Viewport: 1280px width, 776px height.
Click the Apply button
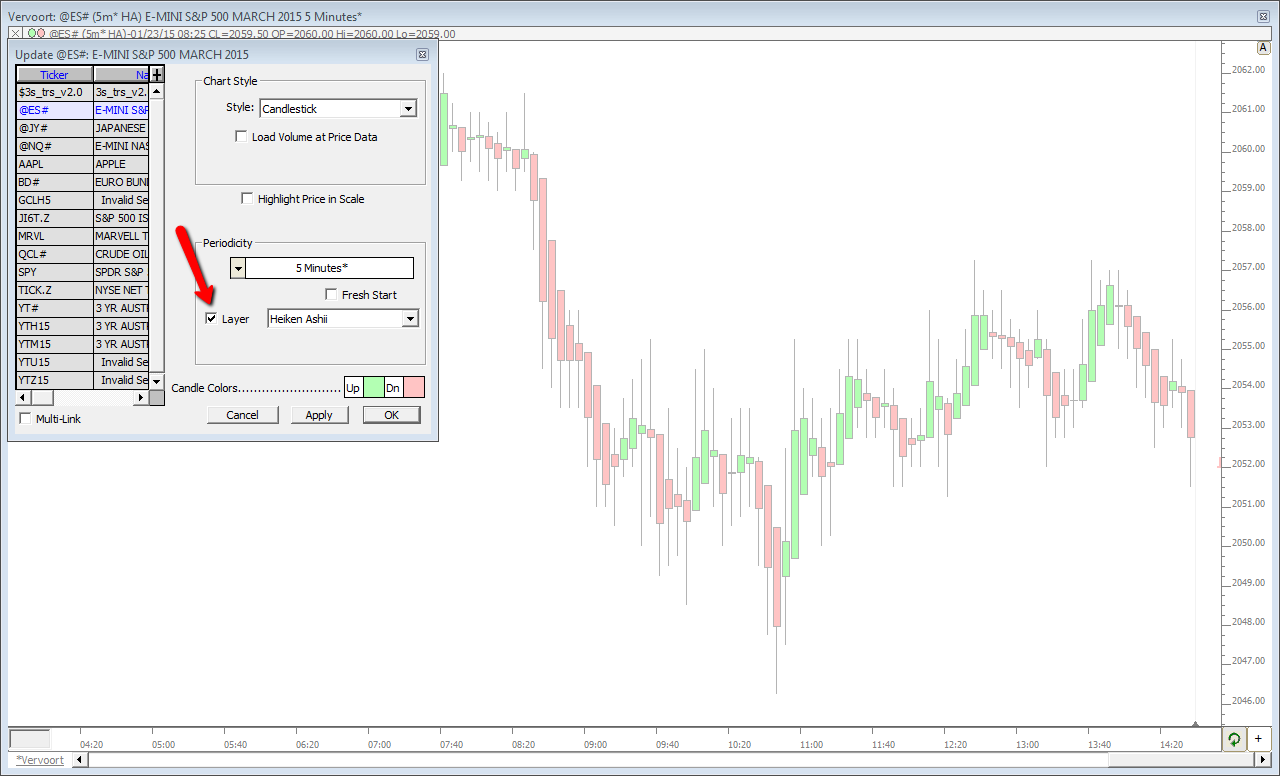click(x=319, y=415)
